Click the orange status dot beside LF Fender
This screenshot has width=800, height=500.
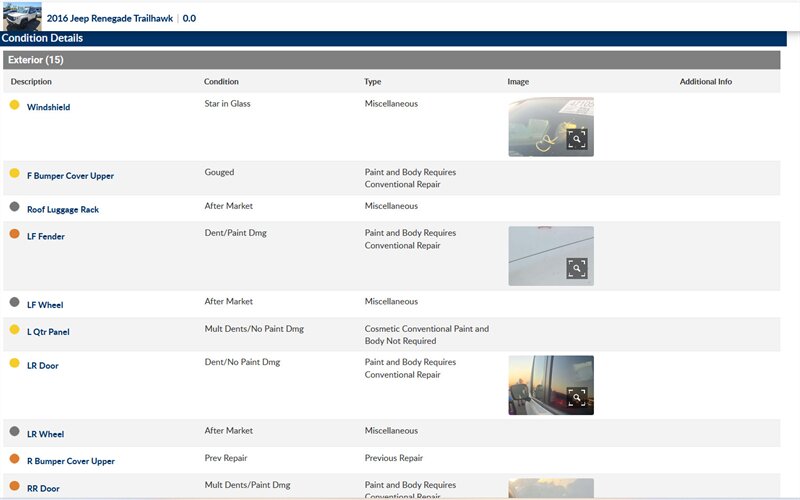click(14, 234)
